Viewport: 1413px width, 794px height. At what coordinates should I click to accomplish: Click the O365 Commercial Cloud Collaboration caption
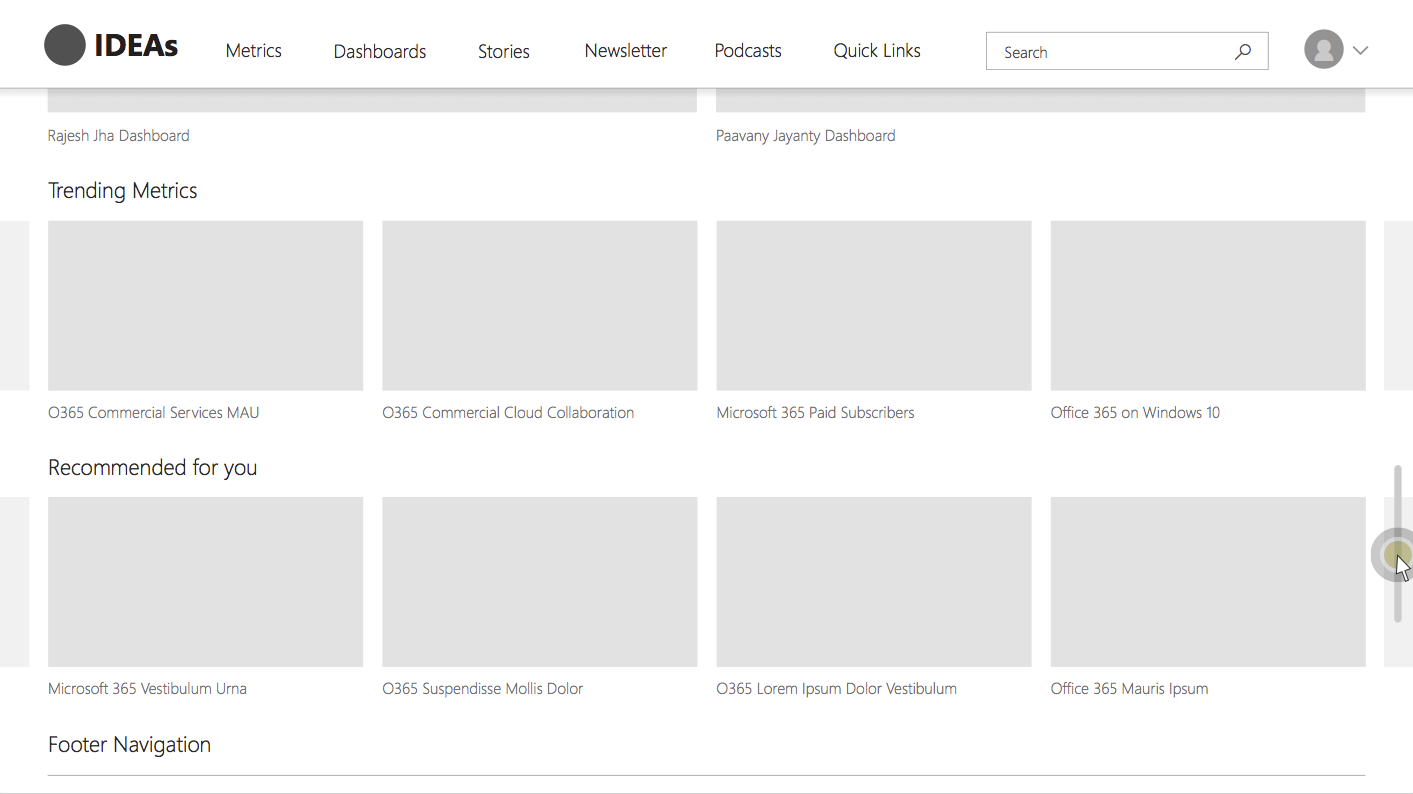point(508,413)
